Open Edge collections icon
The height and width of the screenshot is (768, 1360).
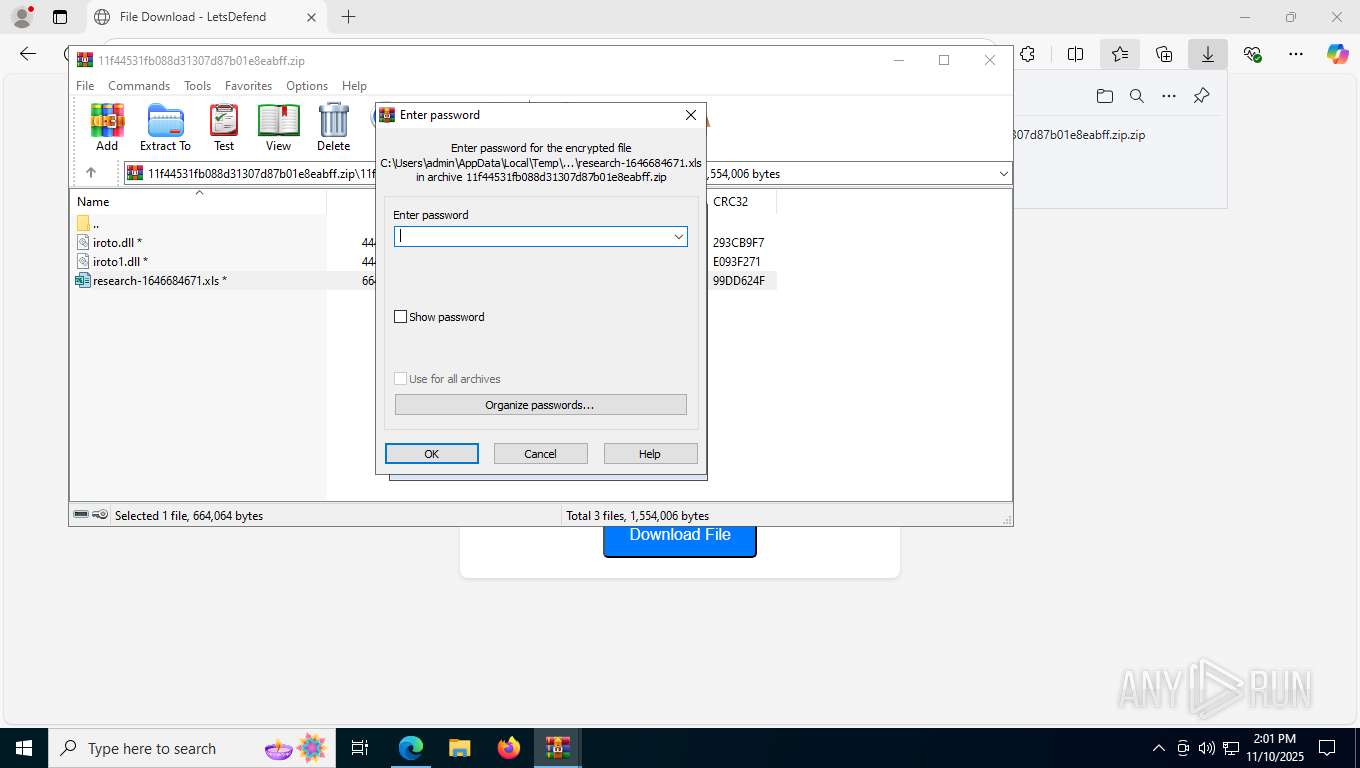point(1164,54)
